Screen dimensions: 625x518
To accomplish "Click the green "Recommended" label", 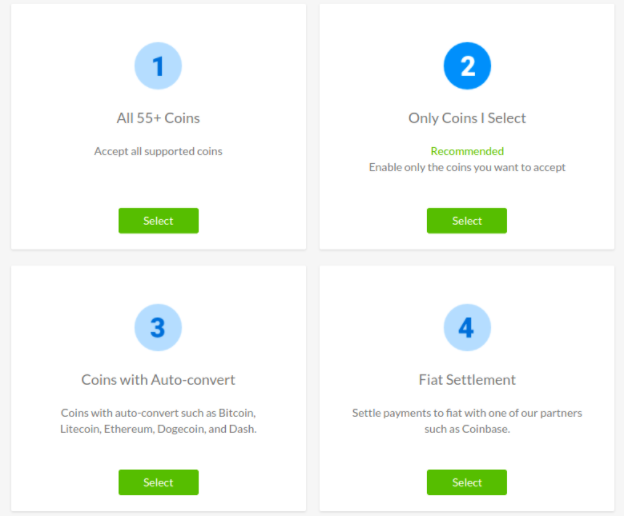I will (466, 152).
